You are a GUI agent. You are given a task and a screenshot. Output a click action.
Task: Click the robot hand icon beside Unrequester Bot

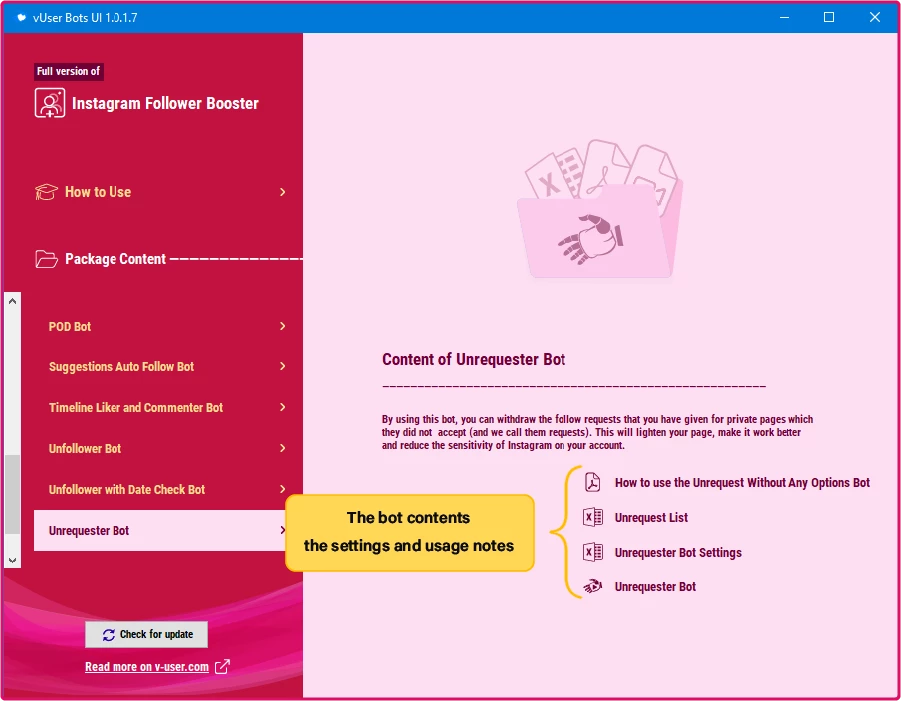(592, 587)
